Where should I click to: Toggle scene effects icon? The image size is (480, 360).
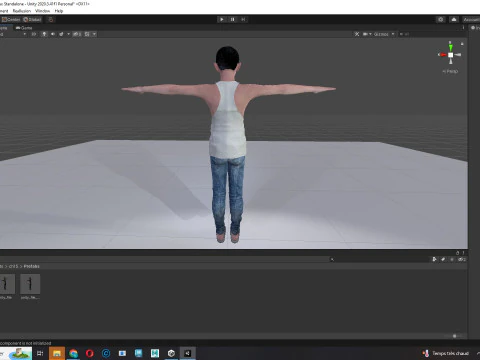click(61, 34)
